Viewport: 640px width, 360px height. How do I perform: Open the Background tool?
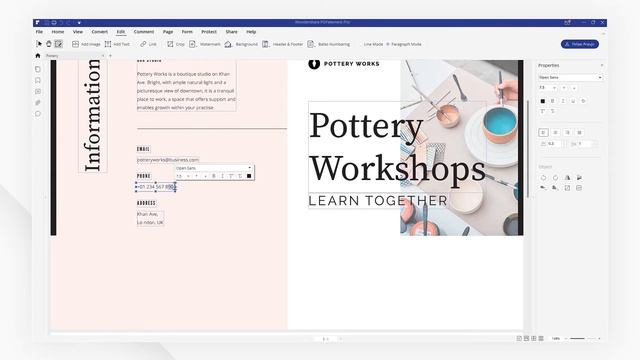point(241,44)
